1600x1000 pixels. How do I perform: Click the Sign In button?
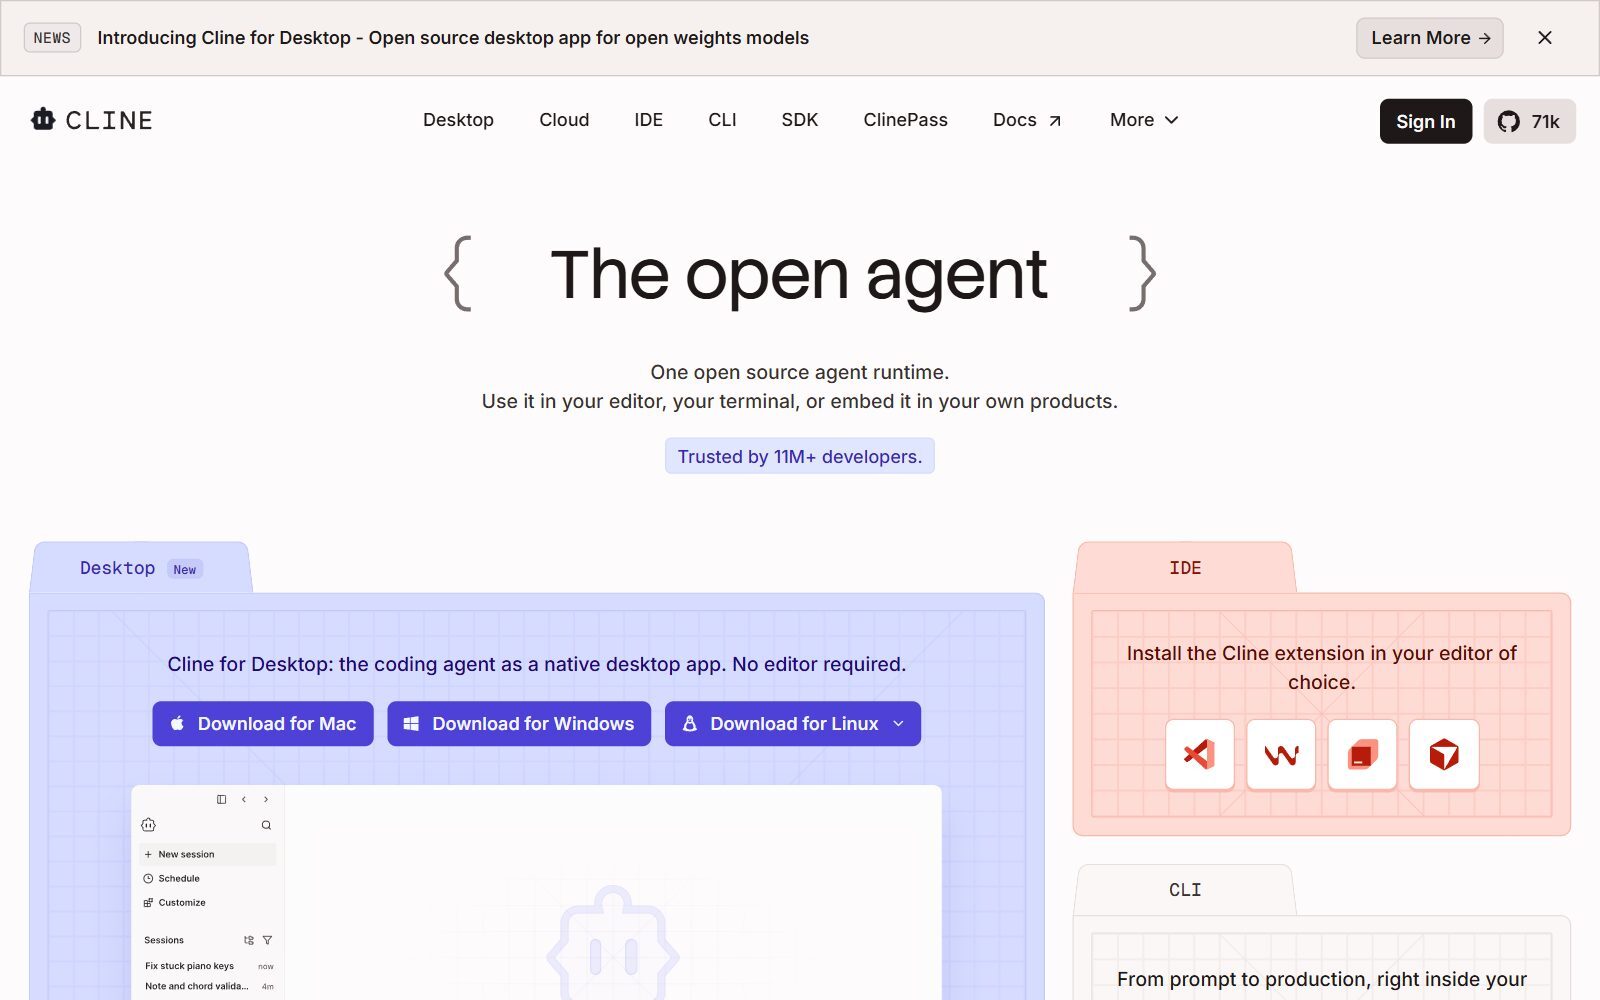(x=1425, y=121)
